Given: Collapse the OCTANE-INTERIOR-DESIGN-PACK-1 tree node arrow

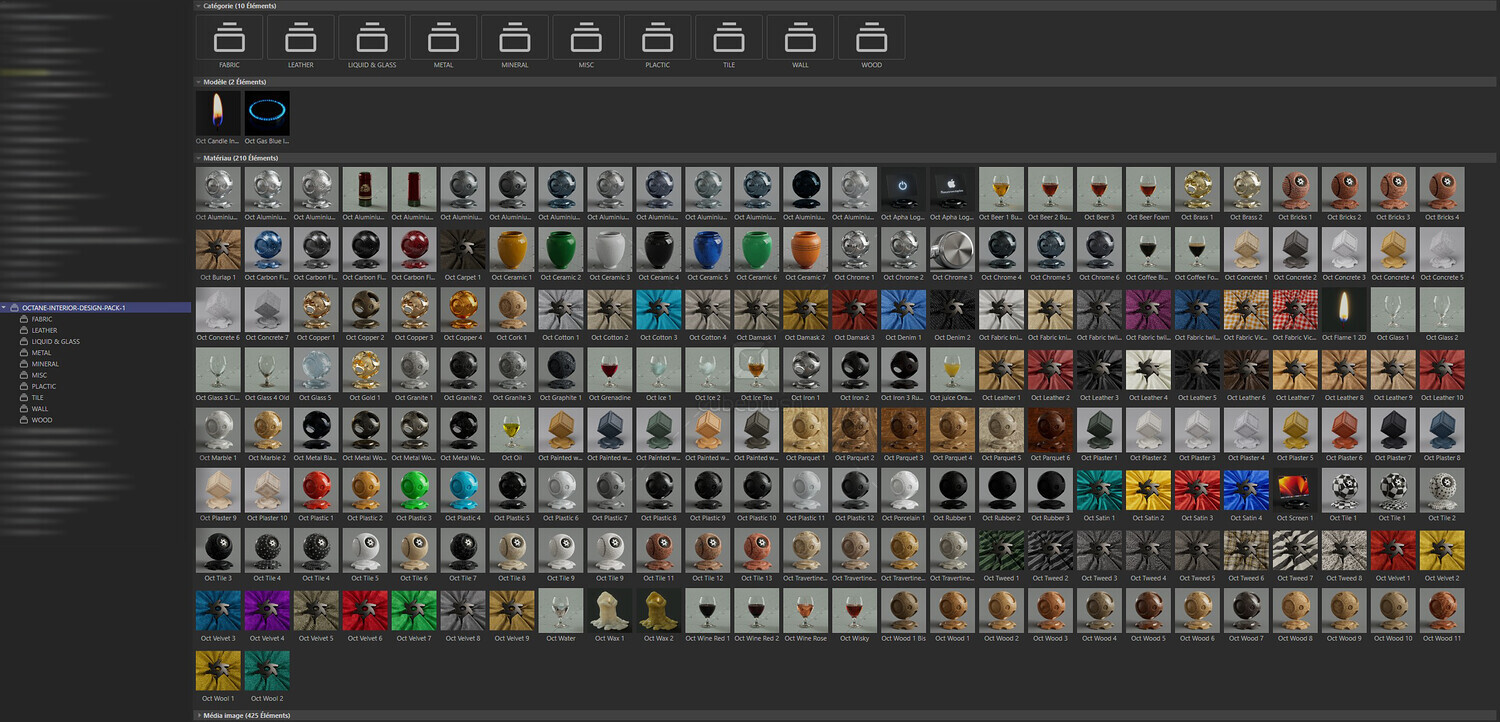Looking at the screenshot, I should pos(4,308).
